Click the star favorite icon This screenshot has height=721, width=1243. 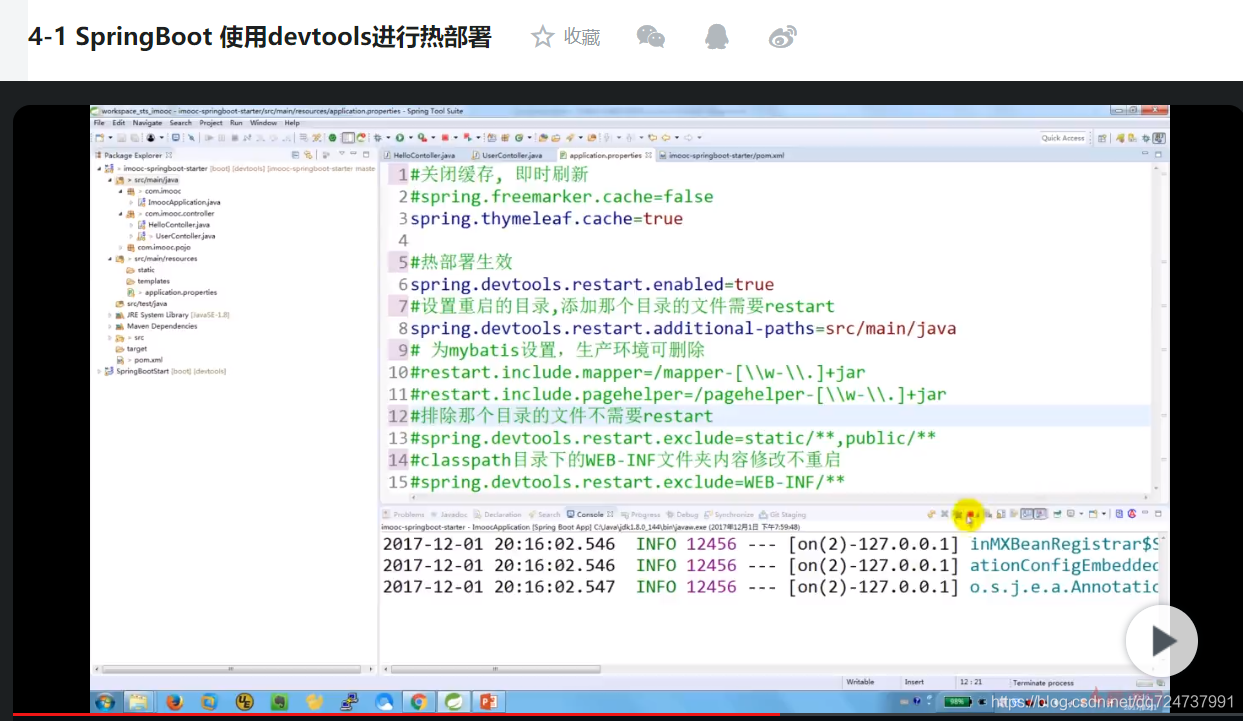[x=543, y=37]
